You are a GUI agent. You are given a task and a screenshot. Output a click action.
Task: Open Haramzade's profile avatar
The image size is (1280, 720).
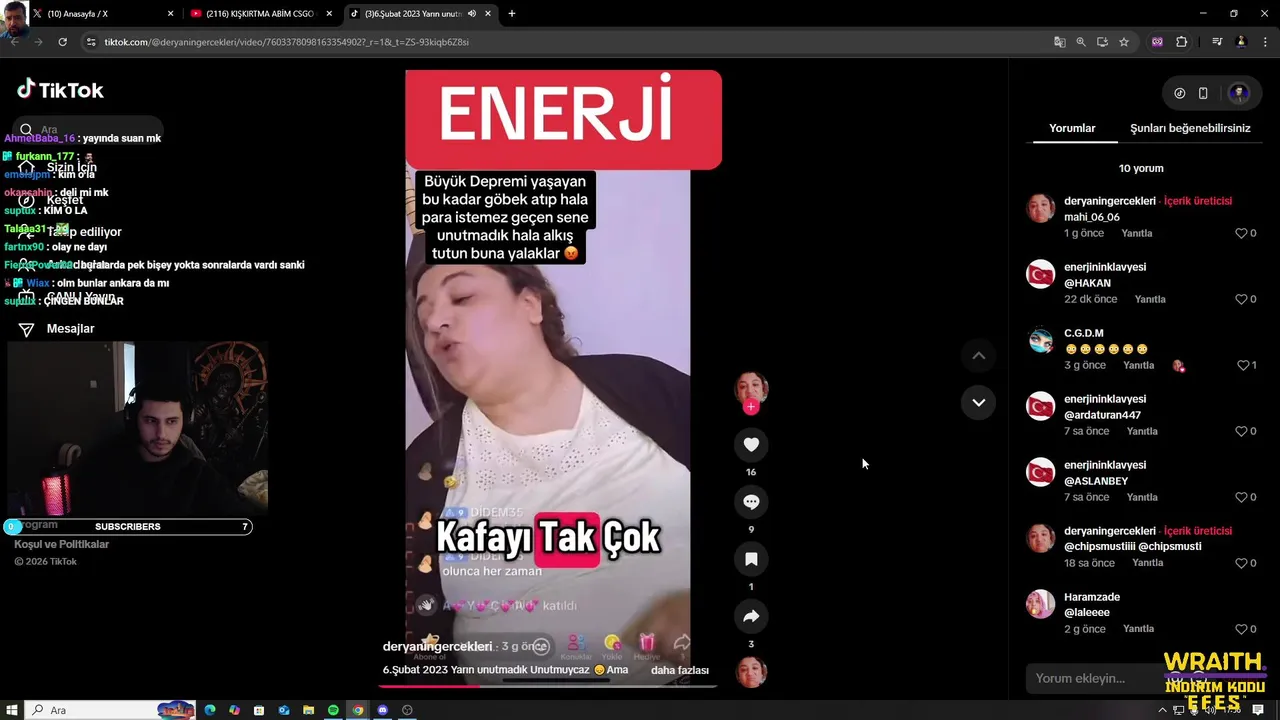click(1041, 604)
